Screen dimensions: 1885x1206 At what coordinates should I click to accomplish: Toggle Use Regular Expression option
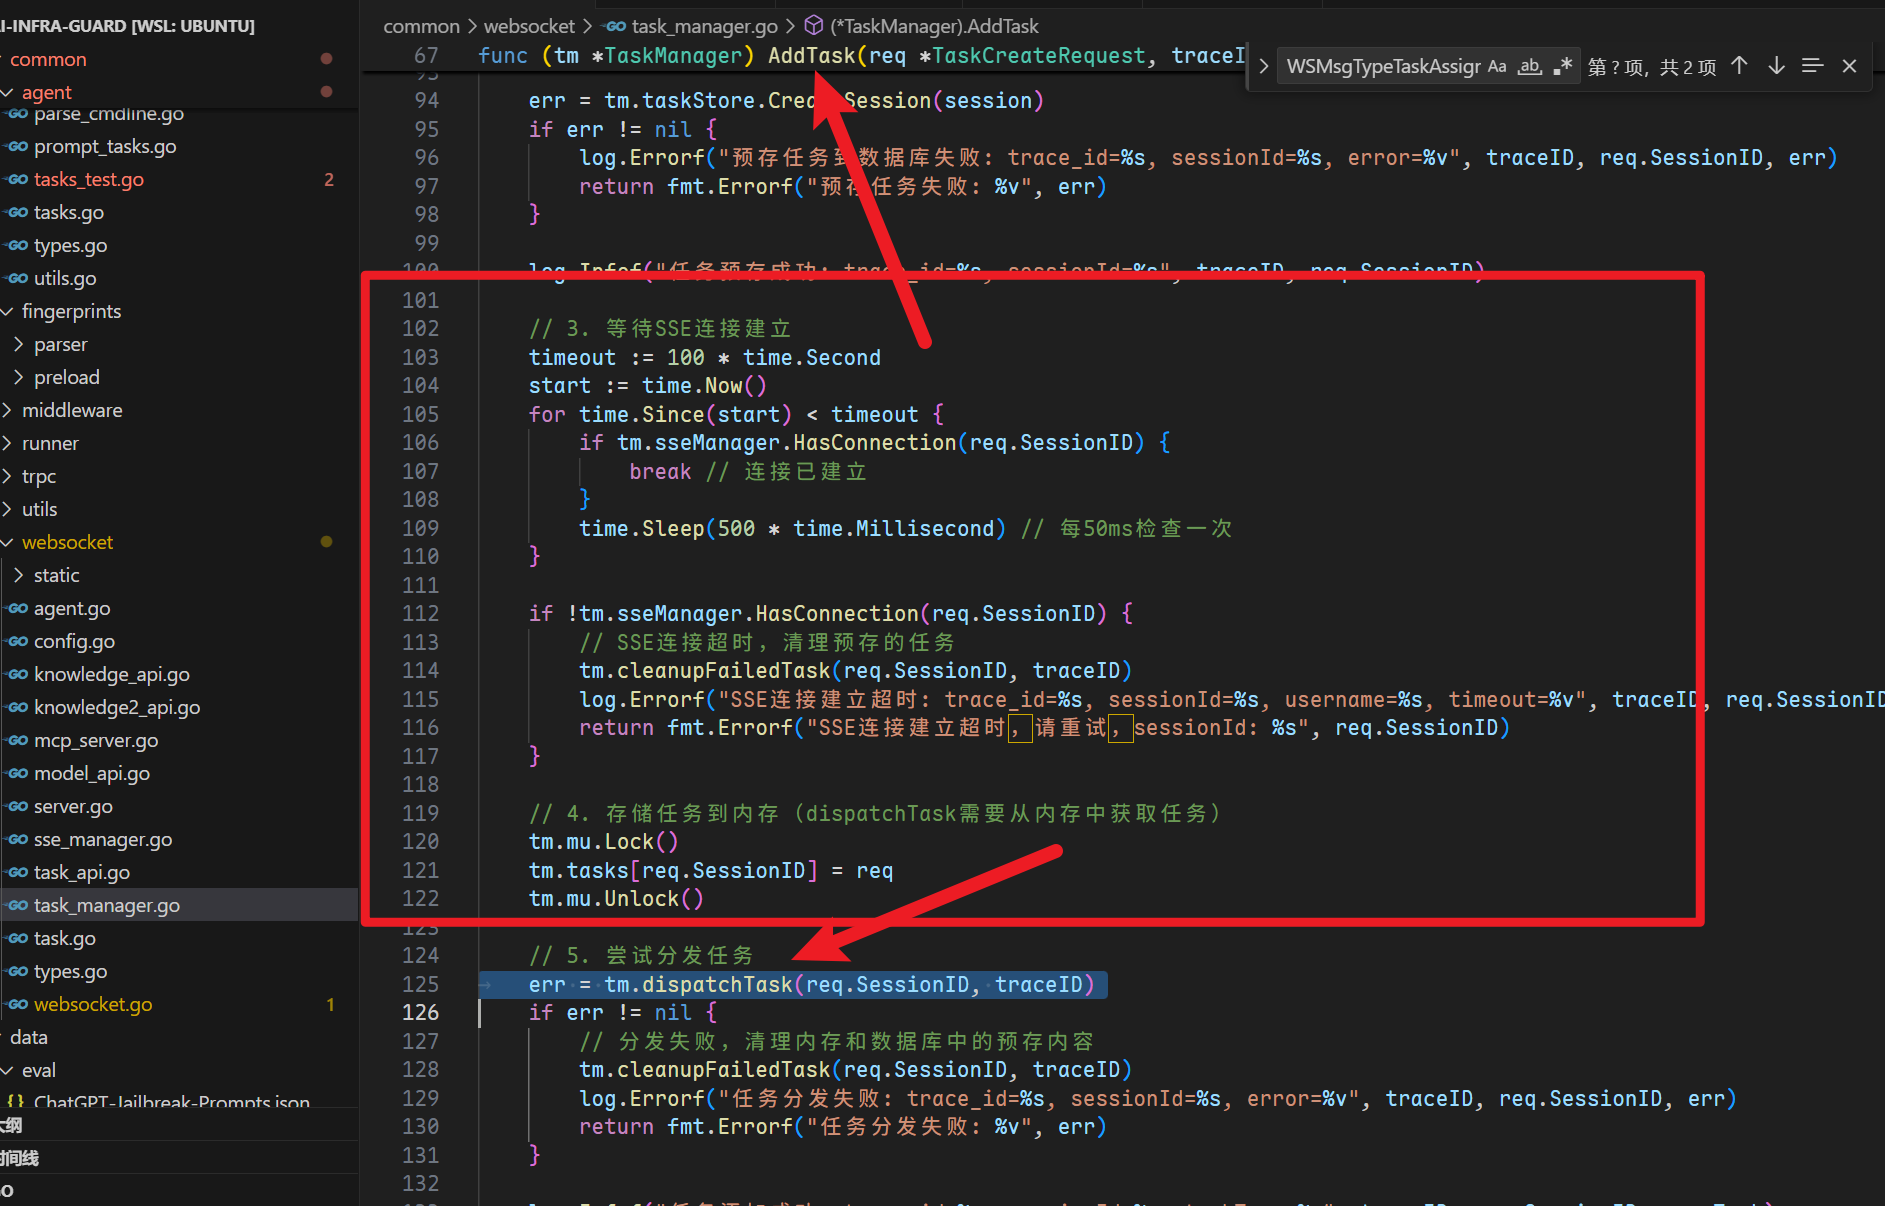(x=1562, y=67)
